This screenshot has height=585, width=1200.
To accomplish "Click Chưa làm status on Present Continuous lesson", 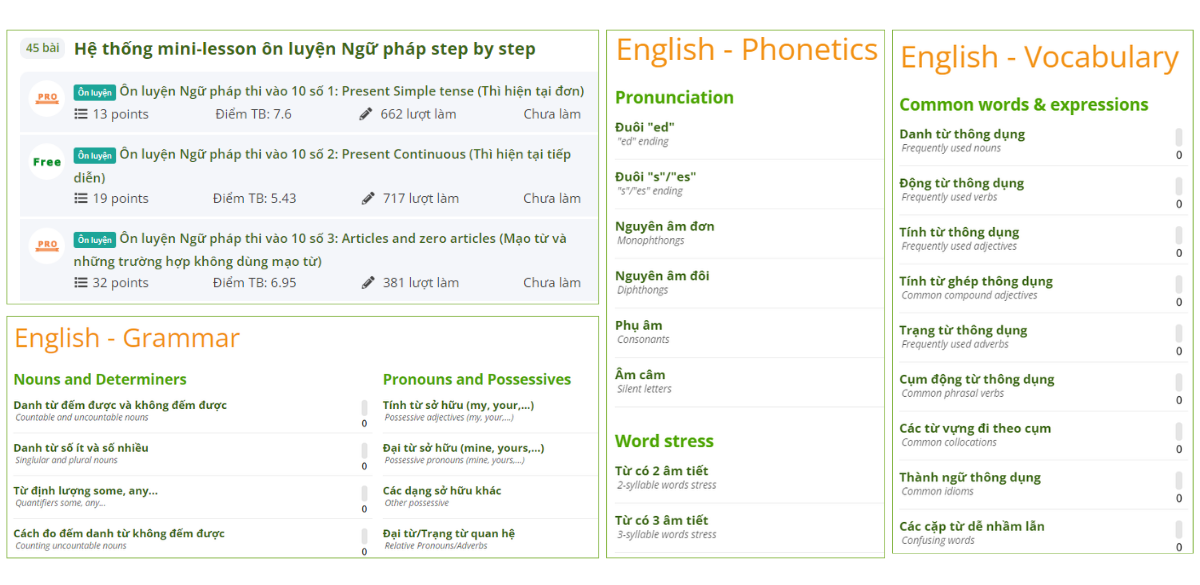I will (553, 198).
